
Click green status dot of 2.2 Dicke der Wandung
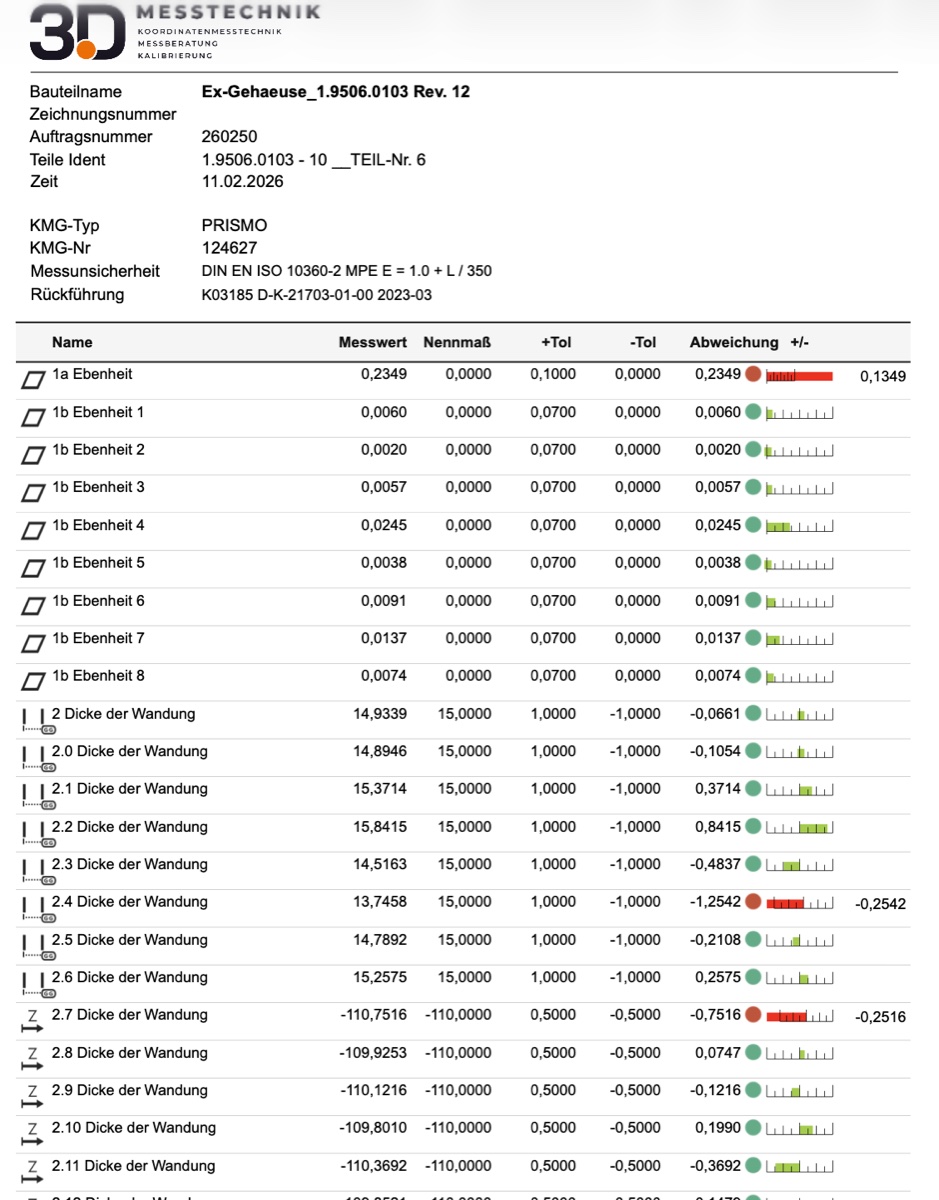click(x=753, y=827)
